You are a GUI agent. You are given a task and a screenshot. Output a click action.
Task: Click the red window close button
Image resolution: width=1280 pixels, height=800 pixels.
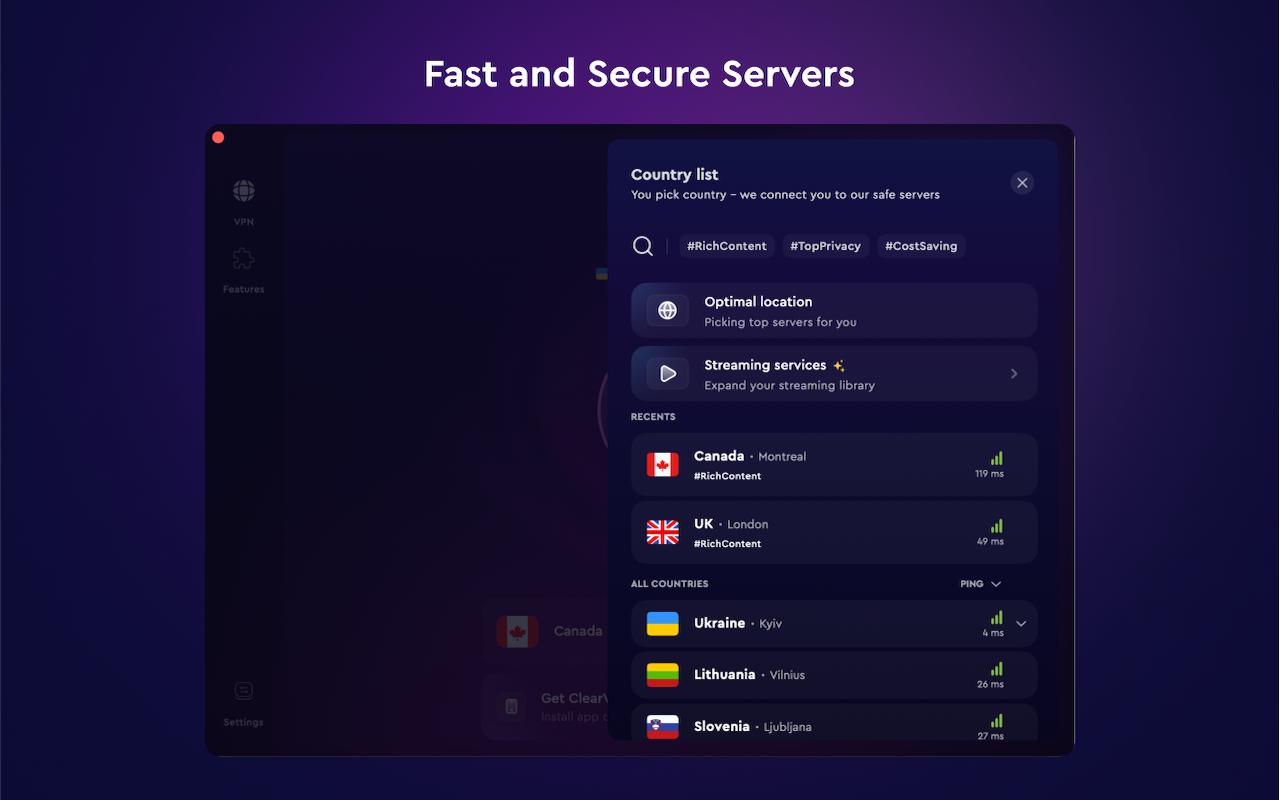point(218,137)
